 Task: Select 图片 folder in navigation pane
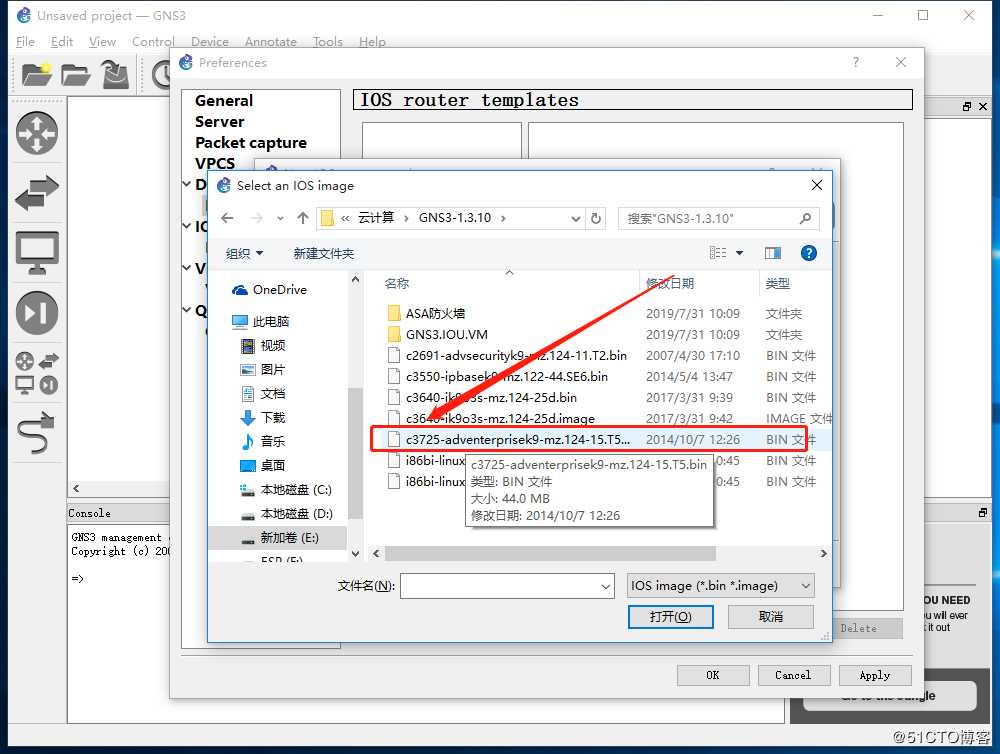pyautogui.click(x=263, y=369)
